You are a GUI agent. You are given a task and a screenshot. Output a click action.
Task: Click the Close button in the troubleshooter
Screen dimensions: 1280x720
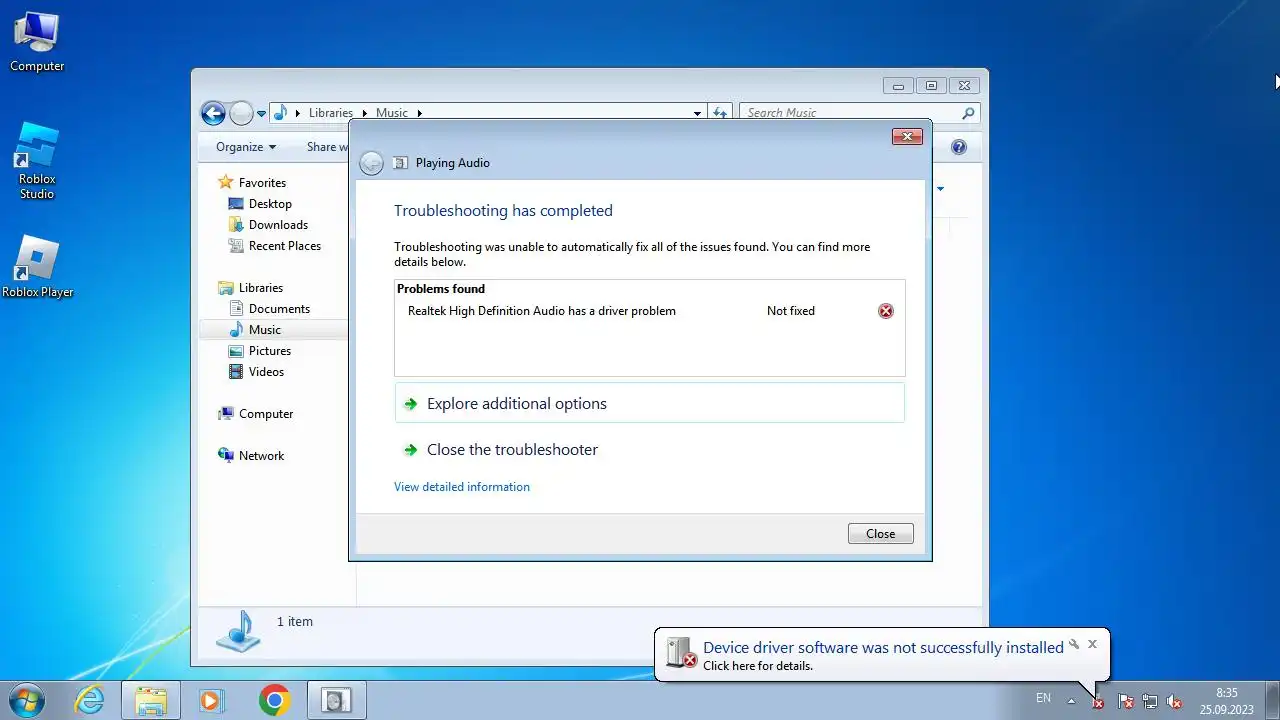(880, 534)
